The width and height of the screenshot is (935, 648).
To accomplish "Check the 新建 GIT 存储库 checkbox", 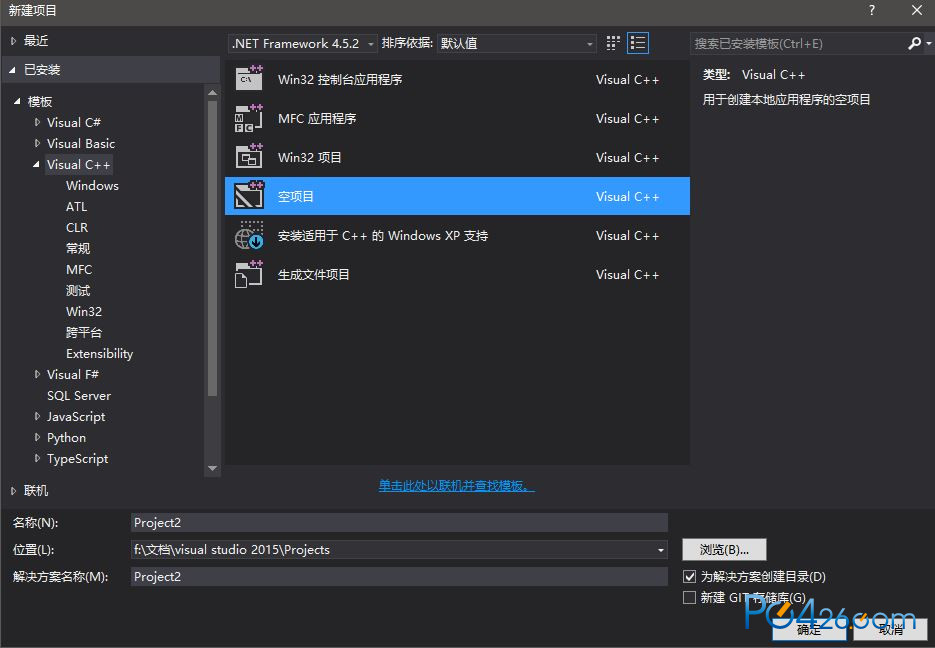I will click(689, 597).
